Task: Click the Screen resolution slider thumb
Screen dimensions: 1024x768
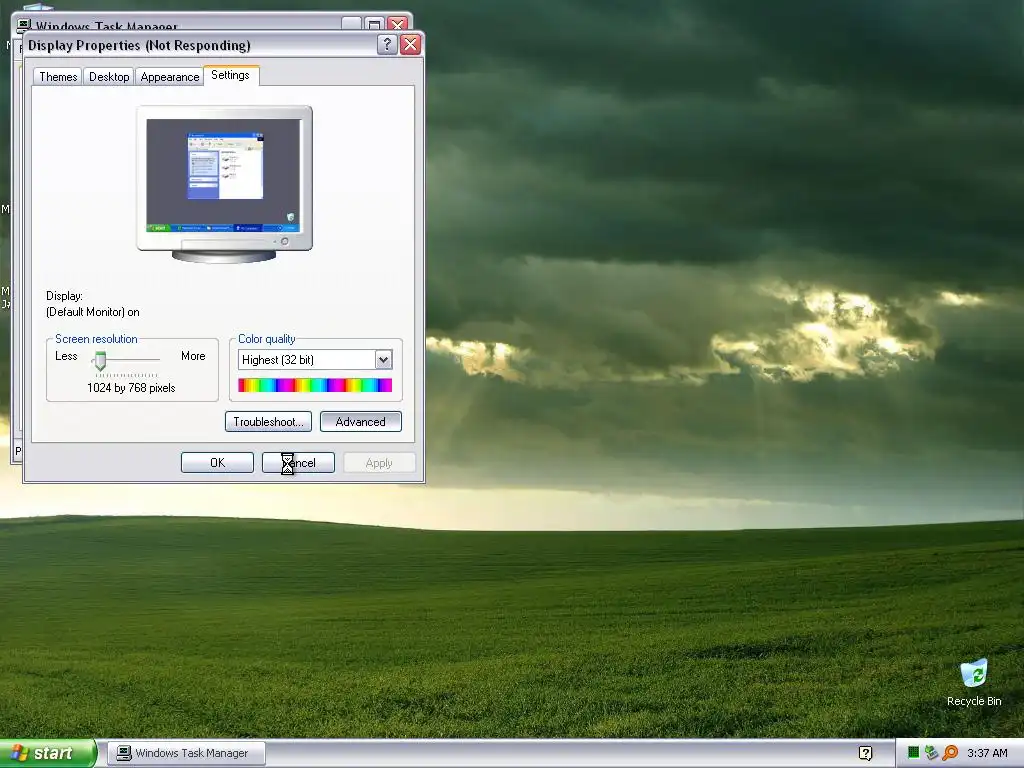Action: click(x=100, y=360)
